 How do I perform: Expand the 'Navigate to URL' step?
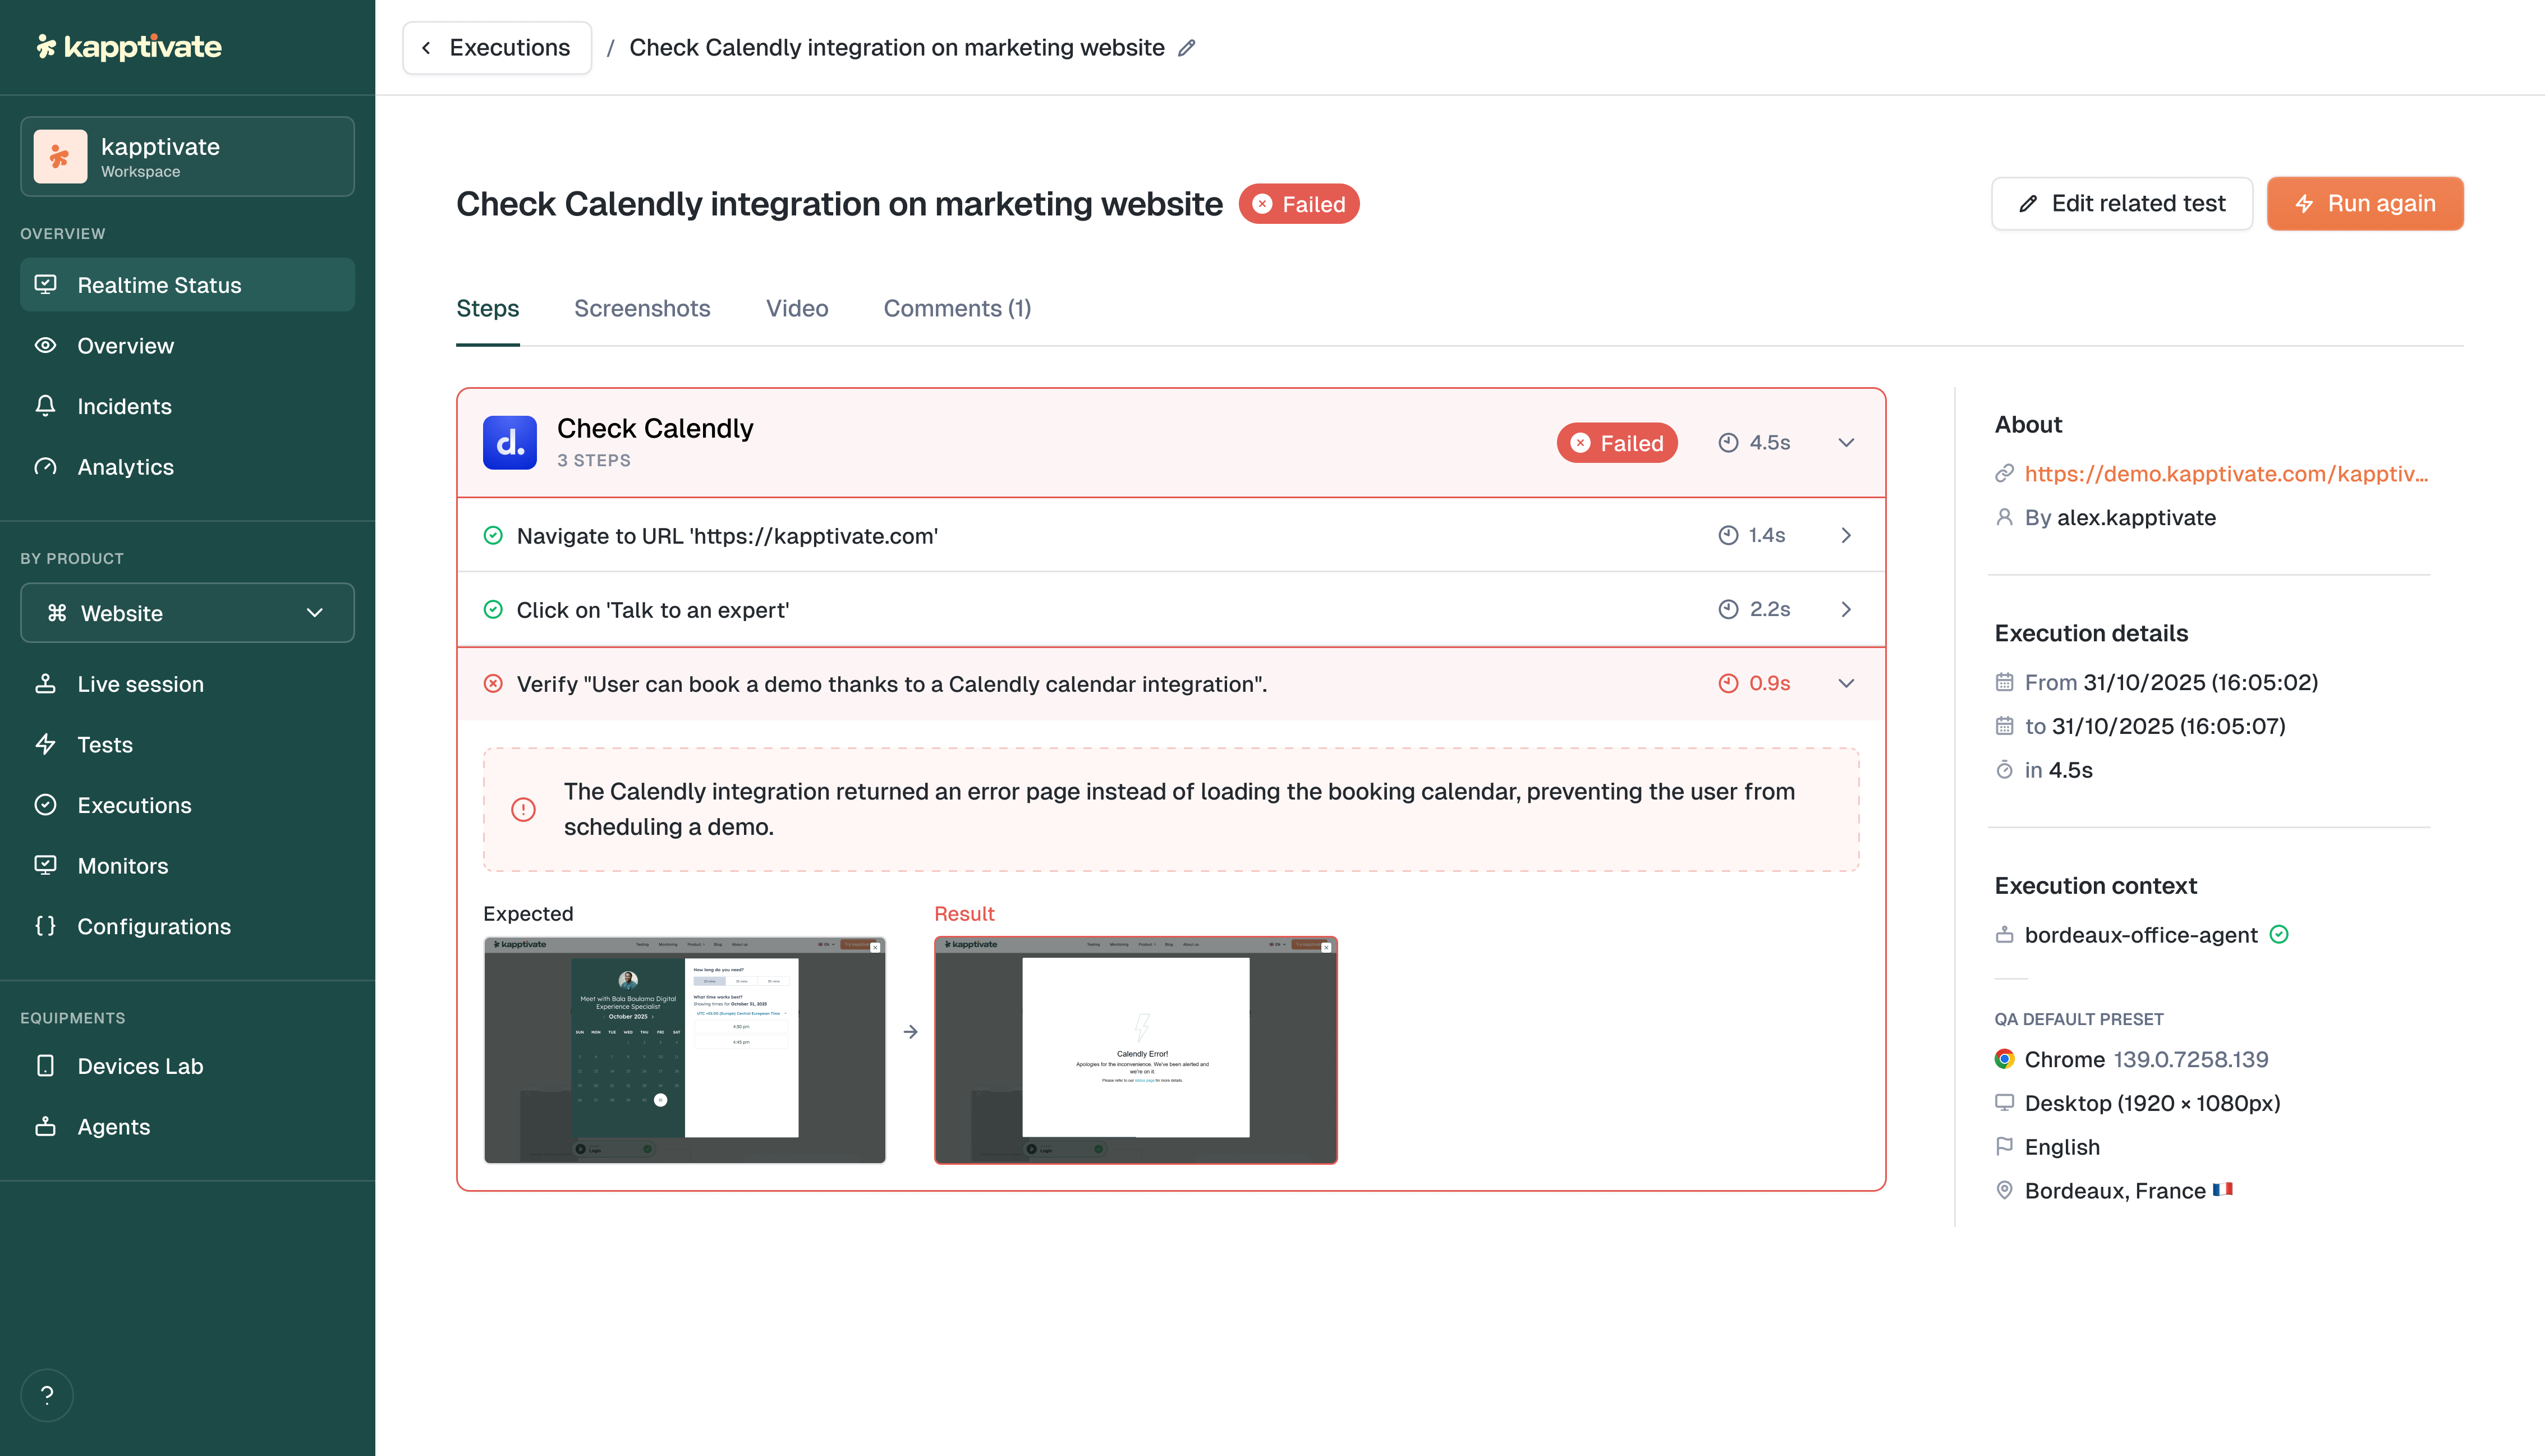[1846, 536]
